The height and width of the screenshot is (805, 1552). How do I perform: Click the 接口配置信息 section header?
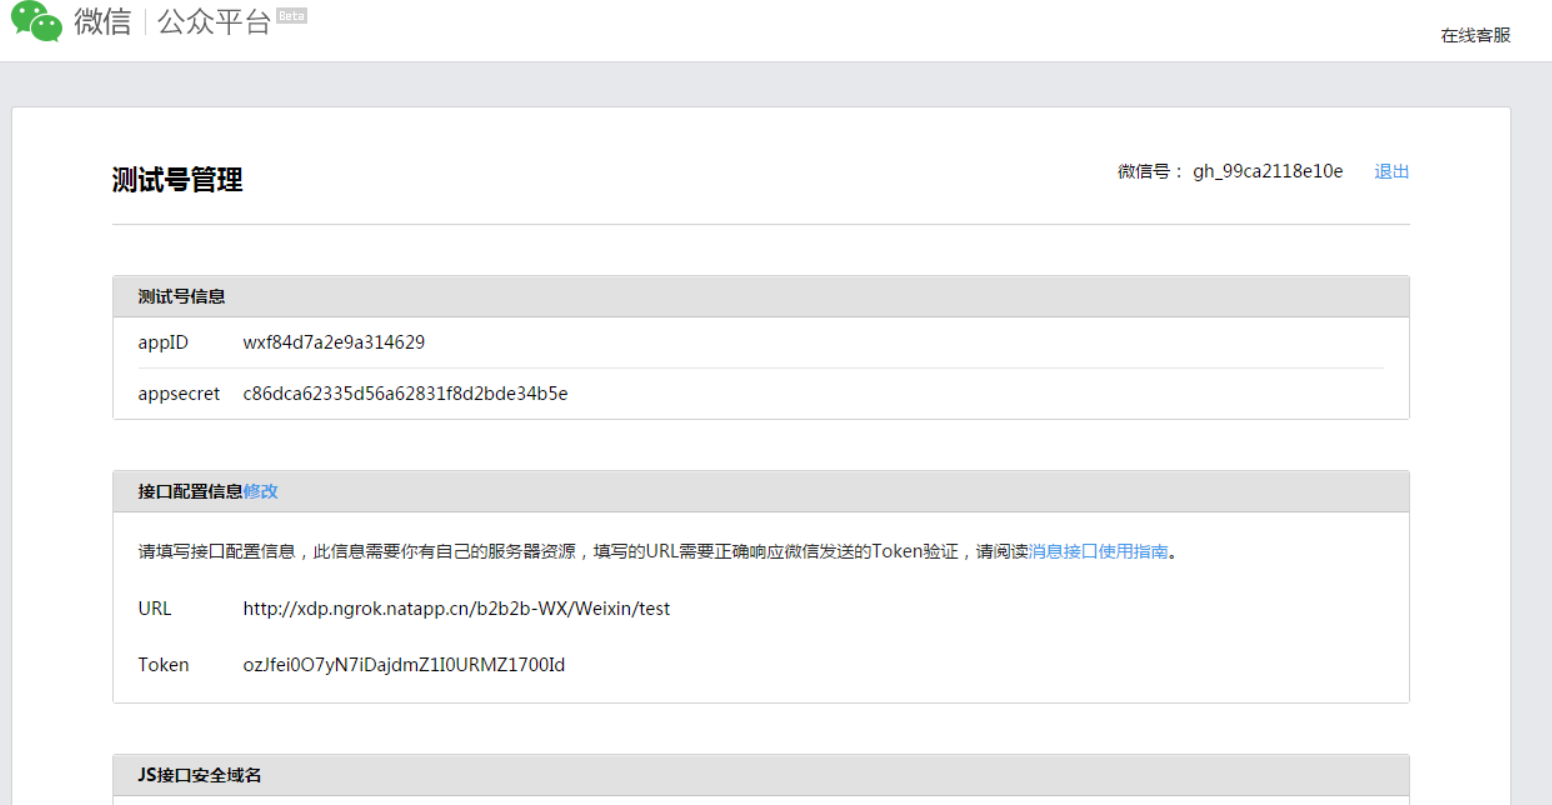190,491
